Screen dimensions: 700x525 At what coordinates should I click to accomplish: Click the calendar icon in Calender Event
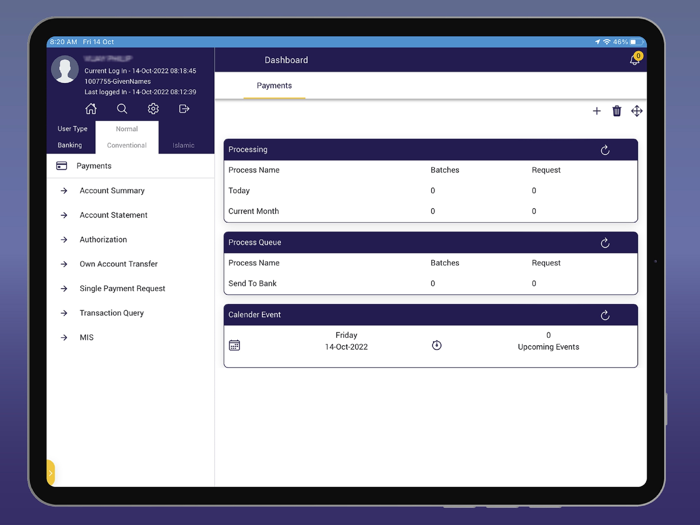234,345
